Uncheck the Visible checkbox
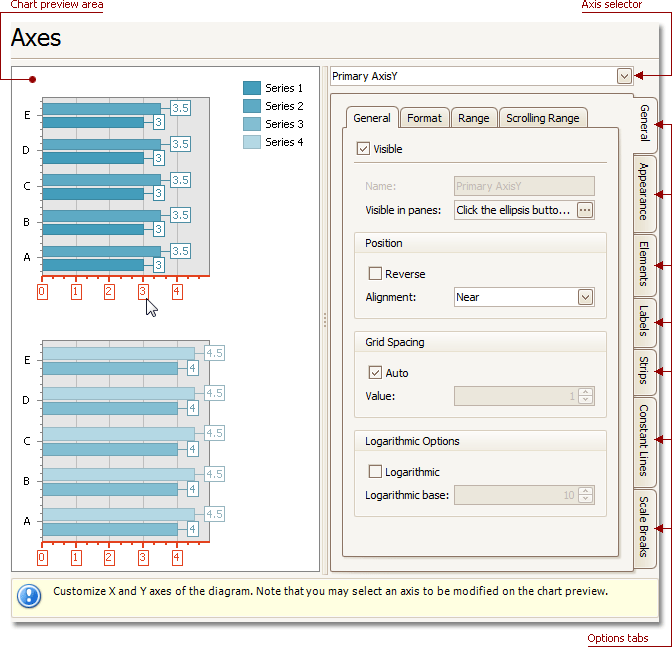Screen dimensions: 672x647 point(363,149)
